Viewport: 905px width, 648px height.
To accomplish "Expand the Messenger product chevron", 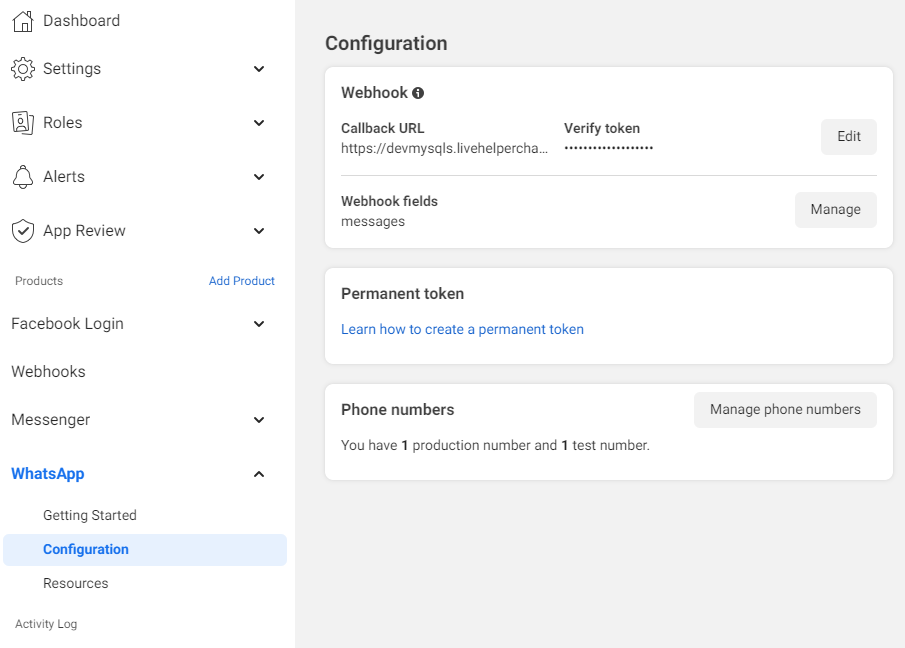I will tap(259, 420).
